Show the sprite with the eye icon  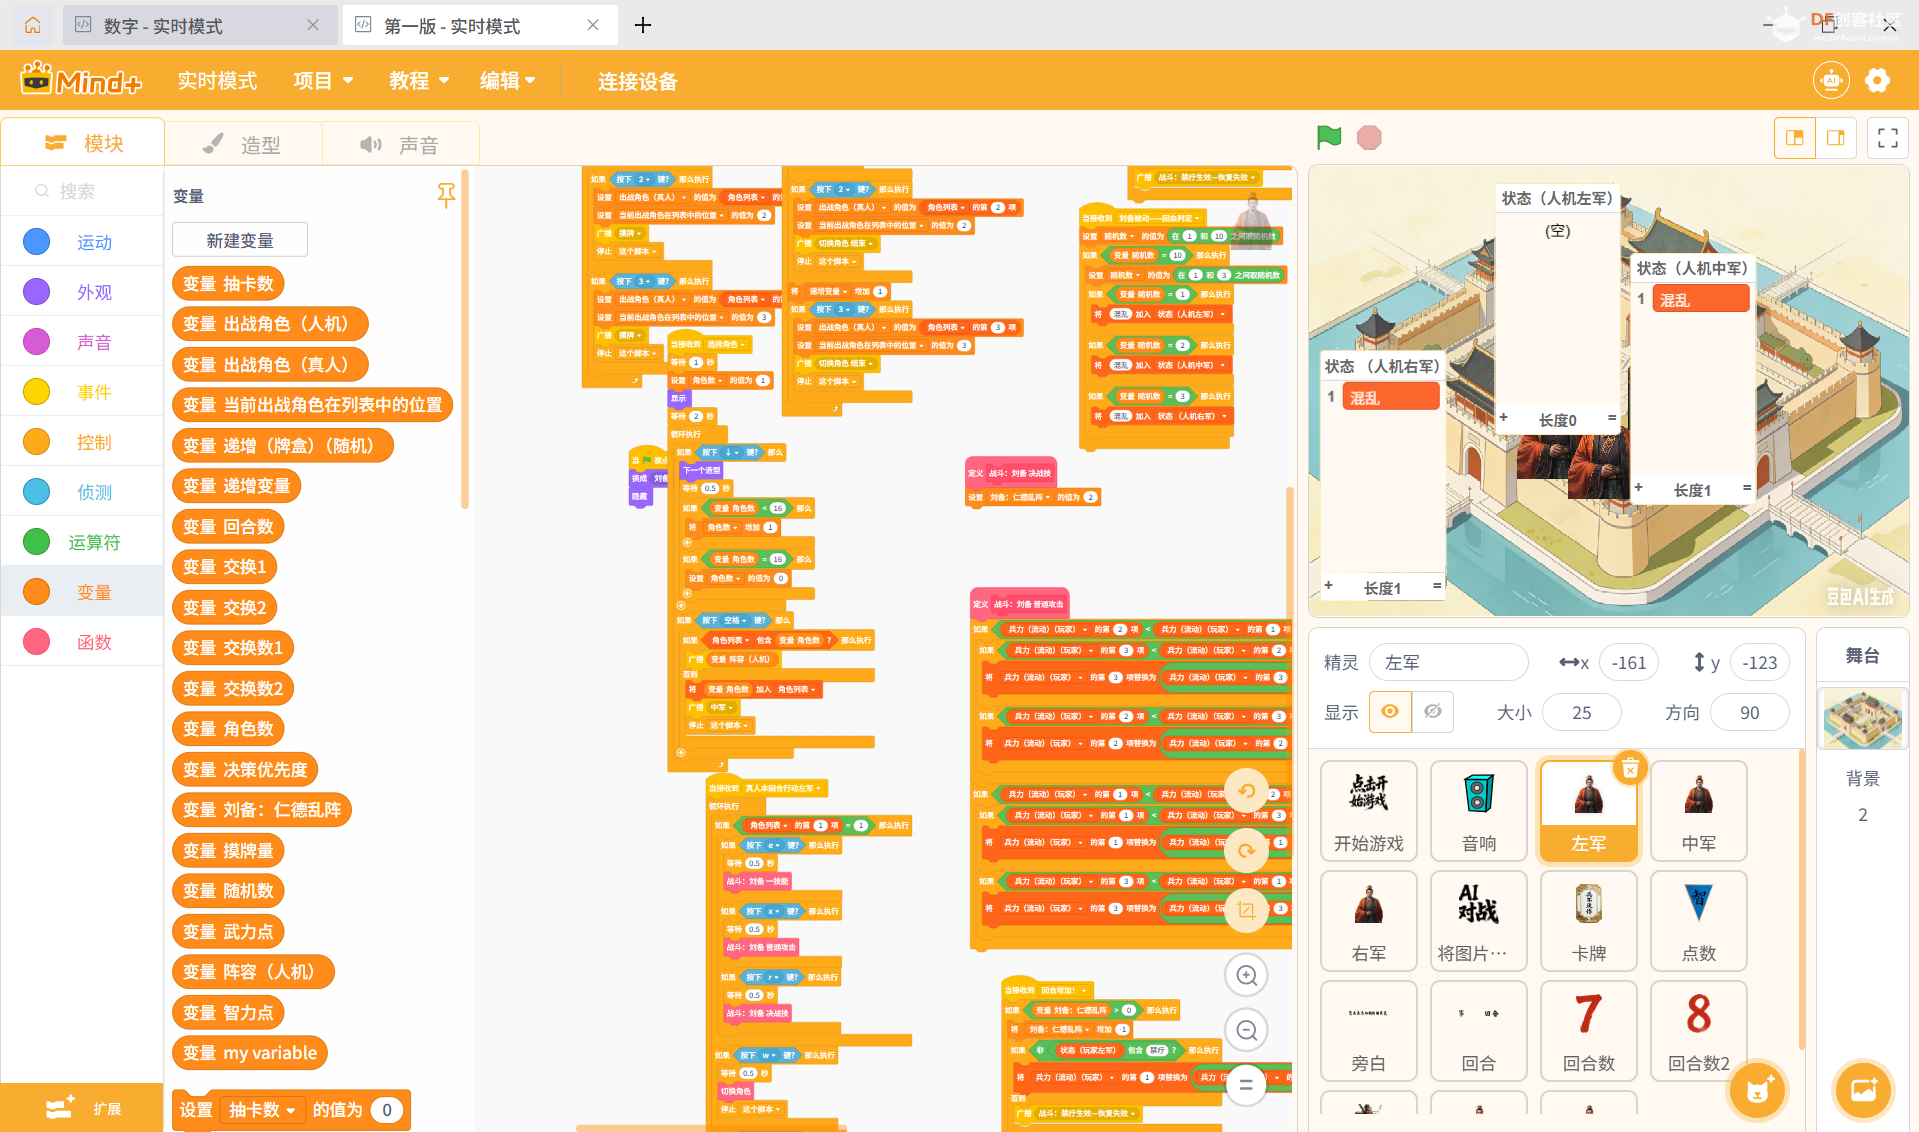(1390, 712)
